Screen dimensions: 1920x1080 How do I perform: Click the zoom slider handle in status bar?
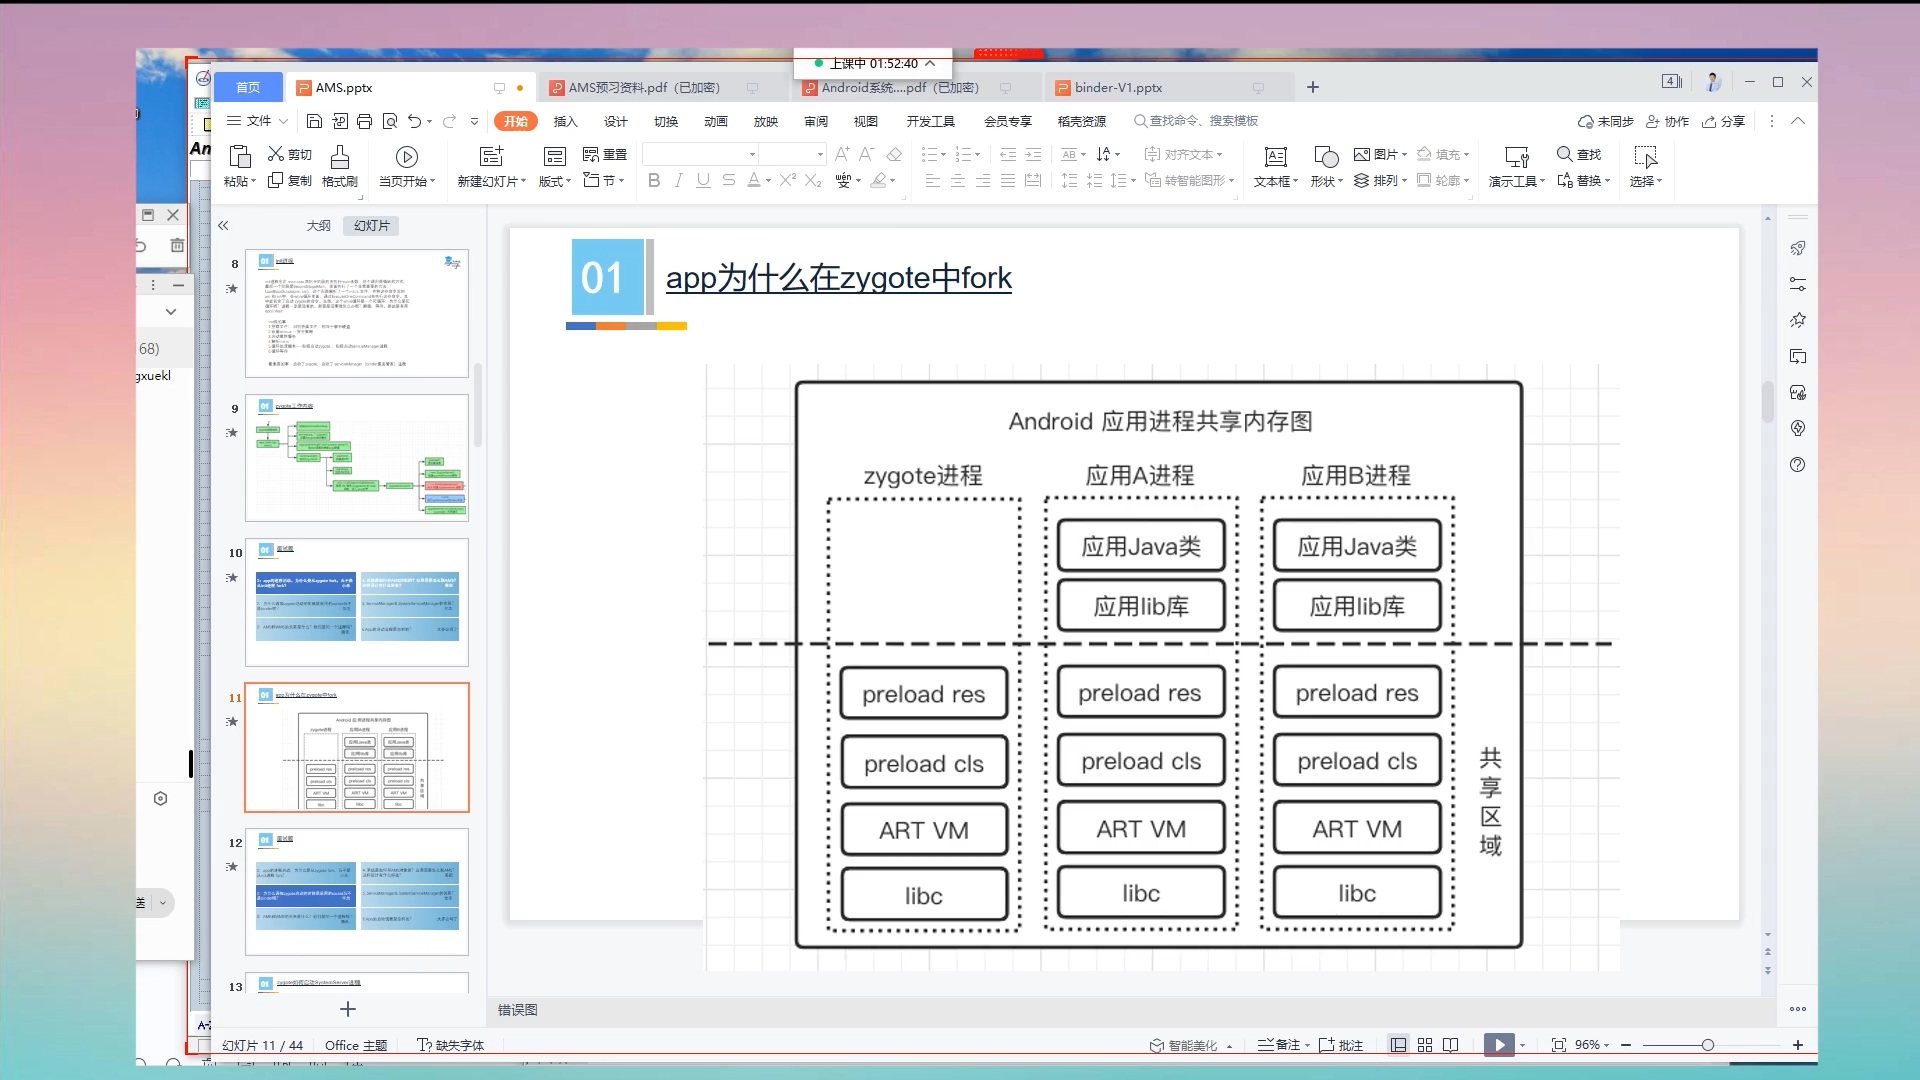click(1707, 1045)
